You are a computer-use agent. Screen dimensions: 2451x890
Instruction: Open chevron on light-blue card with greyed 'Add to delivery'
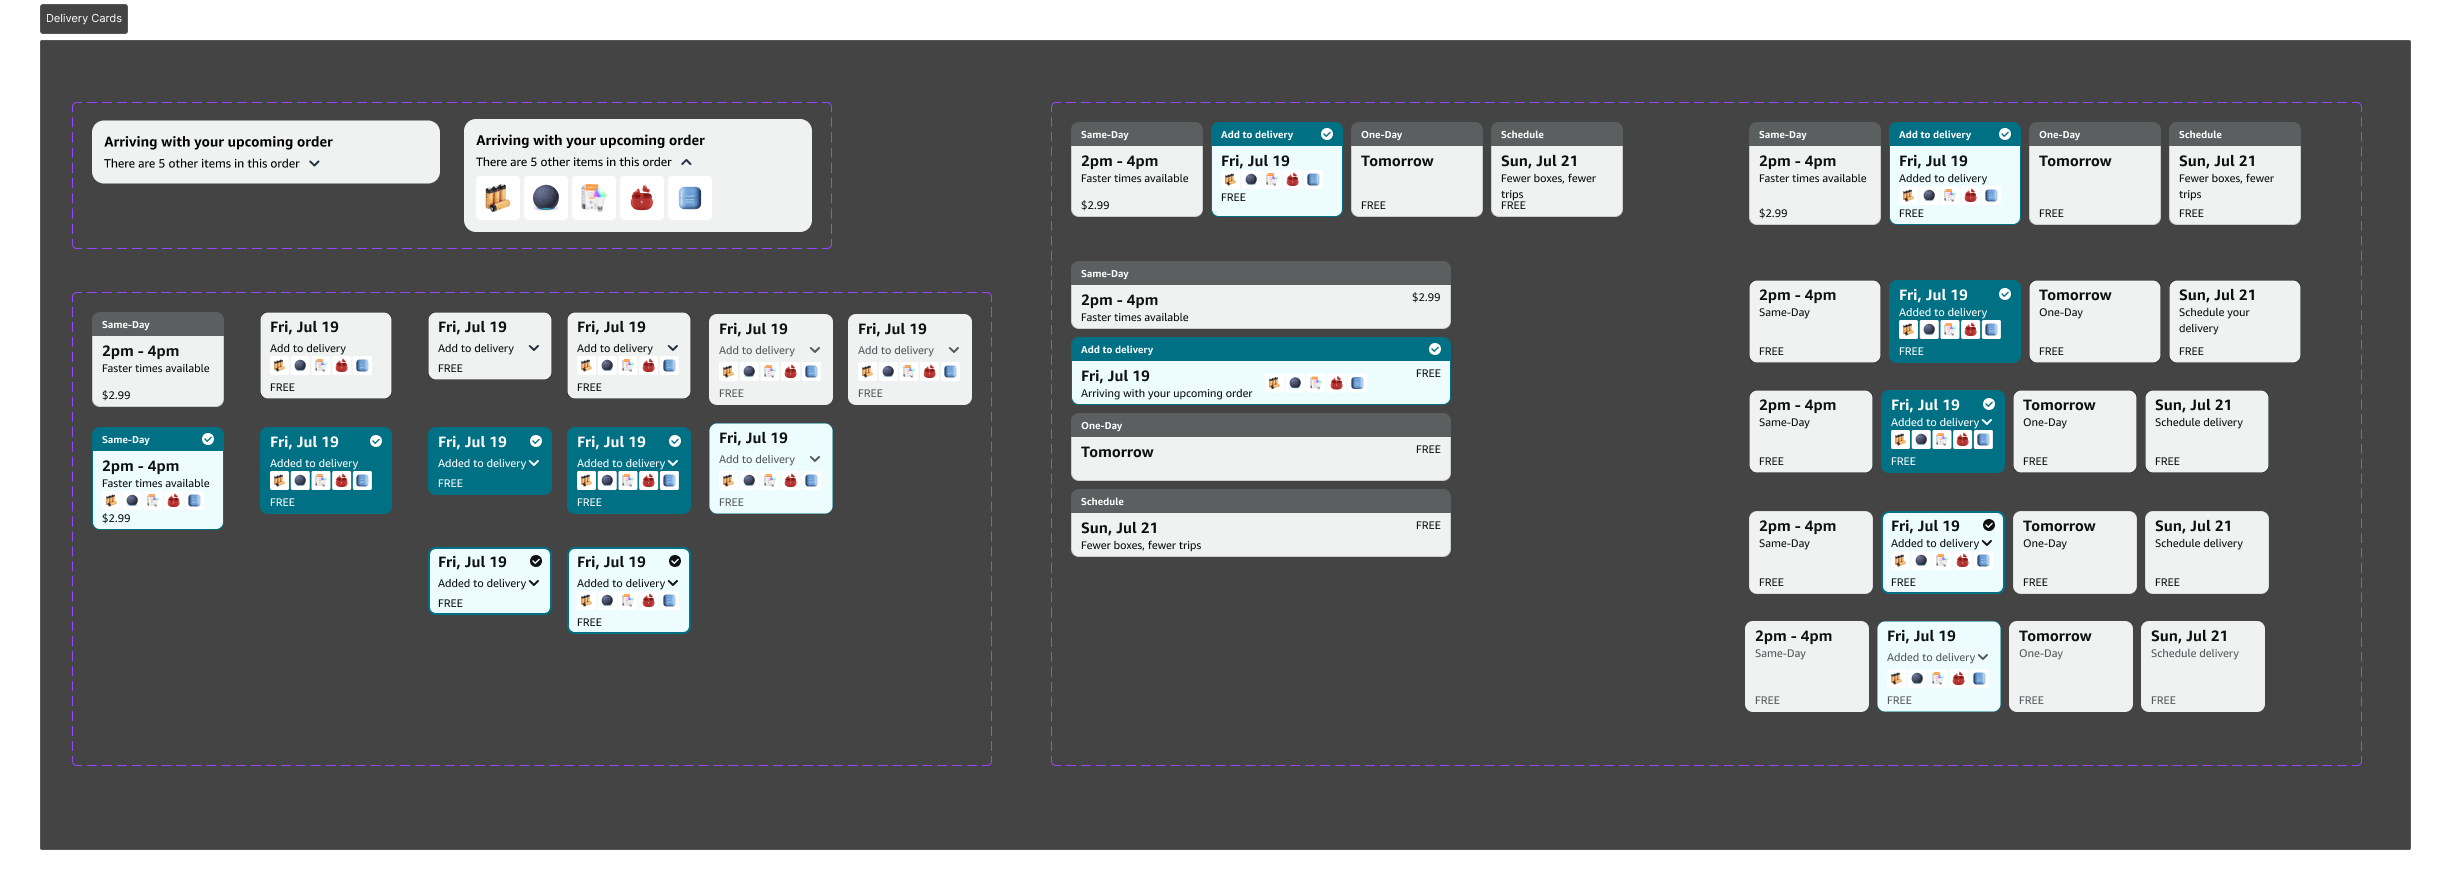[815, 459]
